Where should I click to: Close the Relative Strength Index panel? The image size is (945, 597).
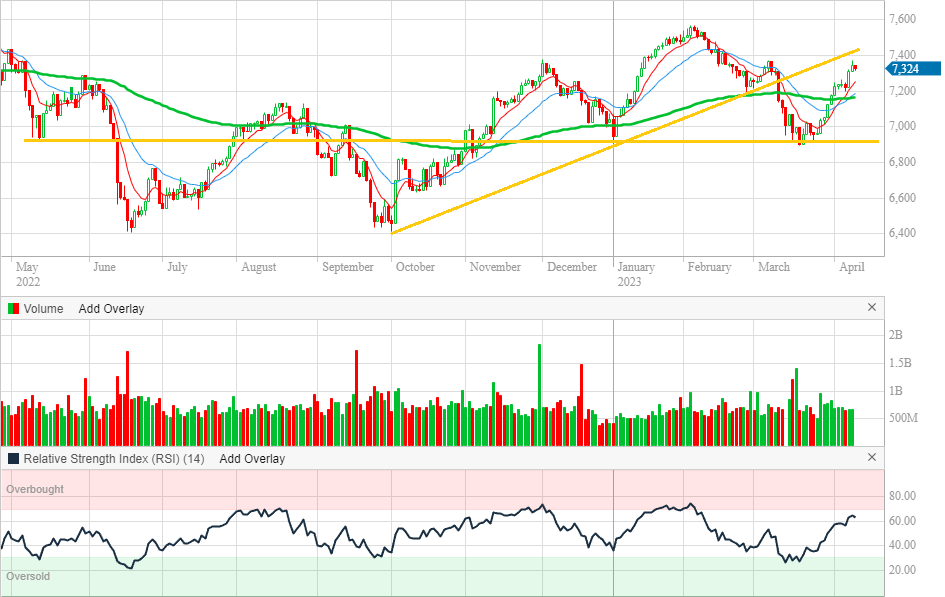click(x=871, y=458)
